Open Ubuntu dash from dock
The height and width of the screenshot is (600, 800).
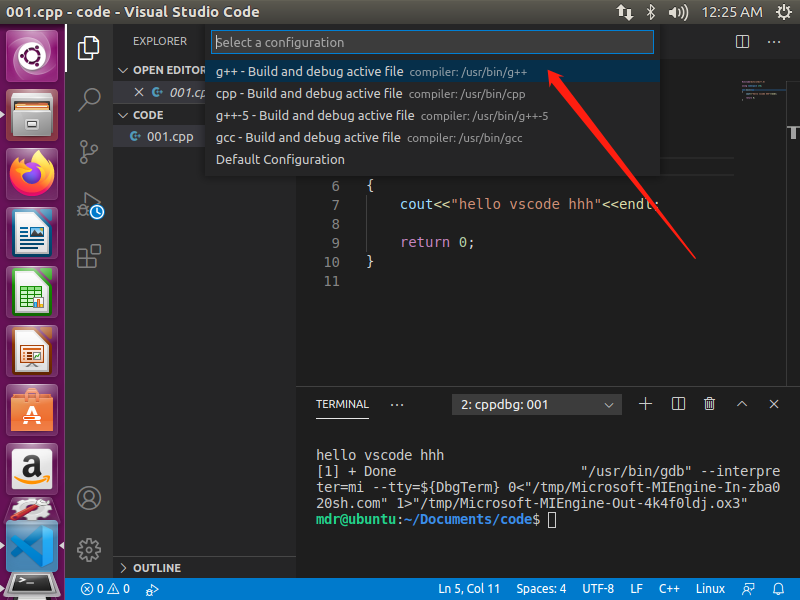point(32,56)
